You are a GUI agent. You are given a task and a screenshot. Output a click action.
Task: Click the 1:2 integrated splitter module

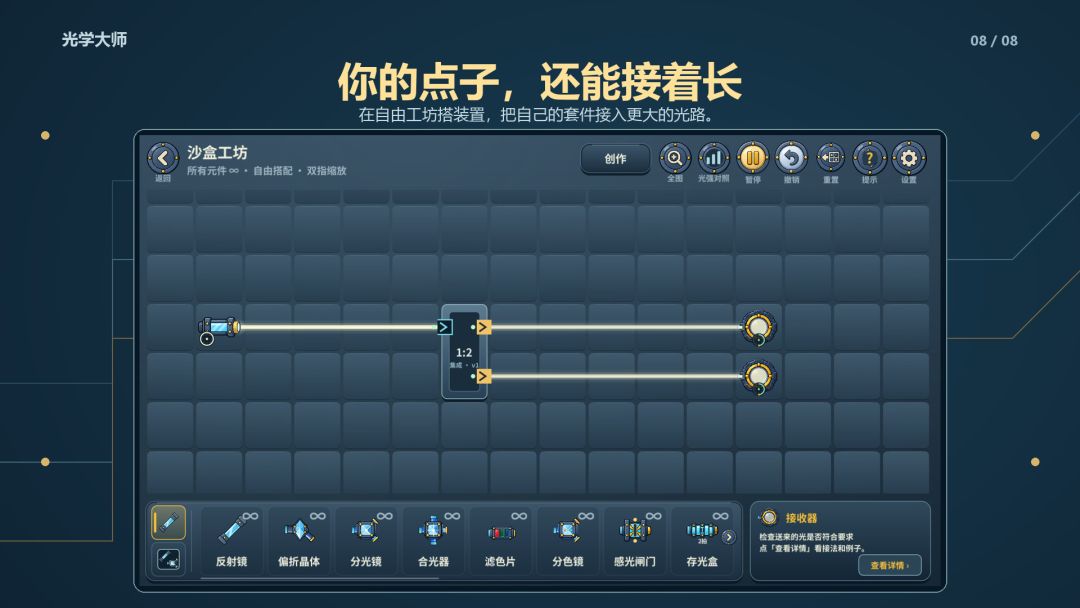pos(464,352)
